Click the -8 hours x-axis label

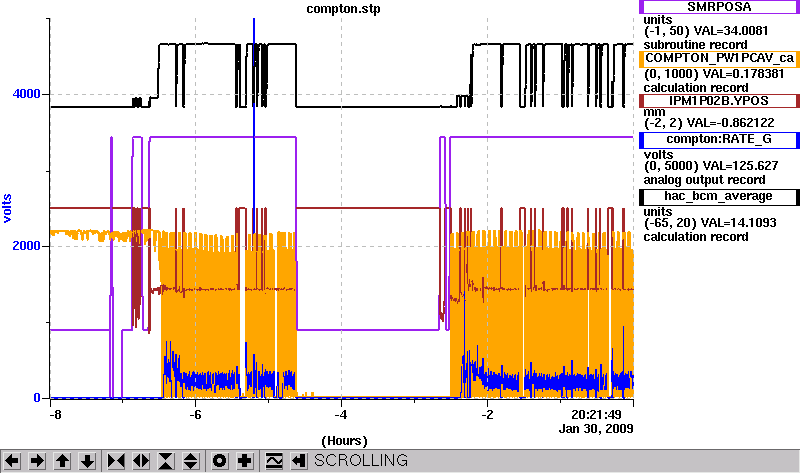click(x=55, y=414)
